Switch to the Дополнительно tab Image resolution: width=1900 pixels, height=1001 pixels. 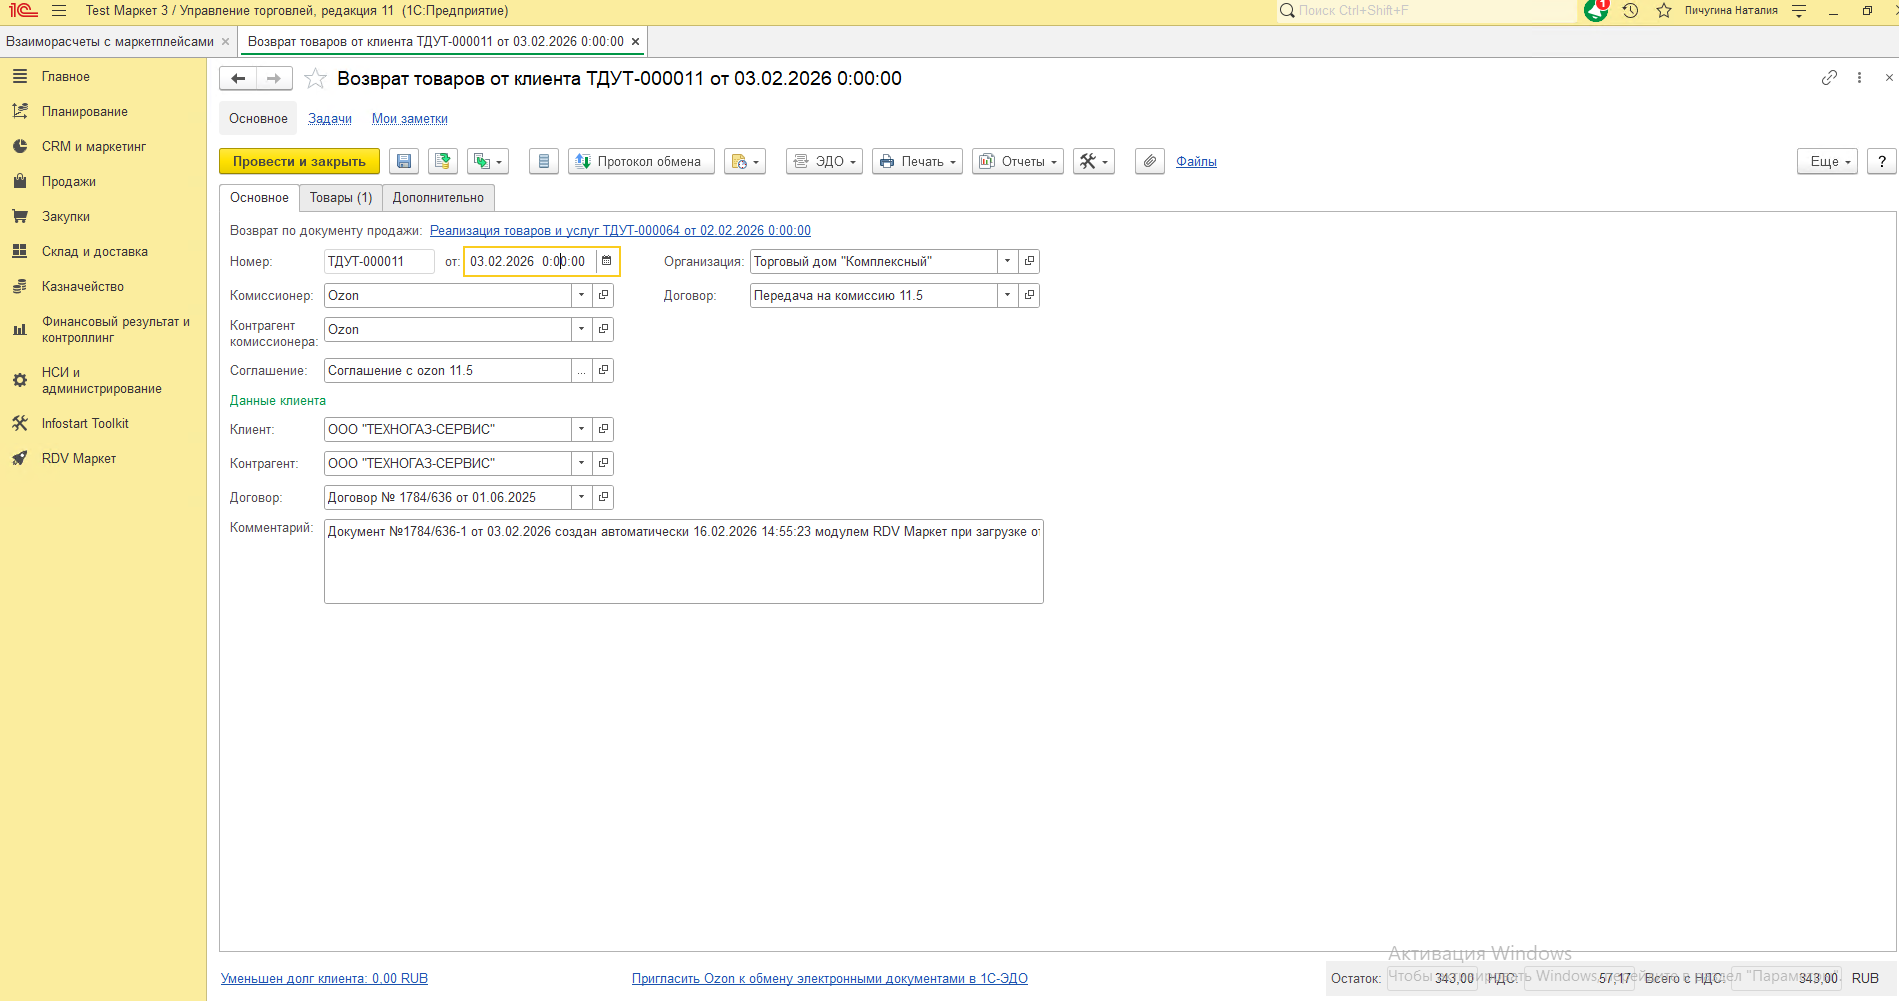pyautogui.click(x=438, y=198)
